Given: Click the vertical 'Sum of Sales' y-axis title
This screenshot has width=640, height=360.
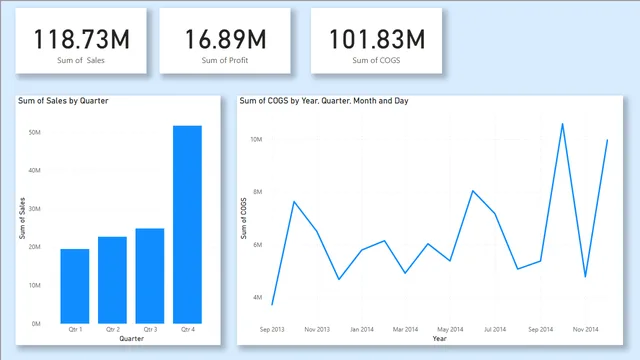Looking at the screenshot, I should click(22, 218).
